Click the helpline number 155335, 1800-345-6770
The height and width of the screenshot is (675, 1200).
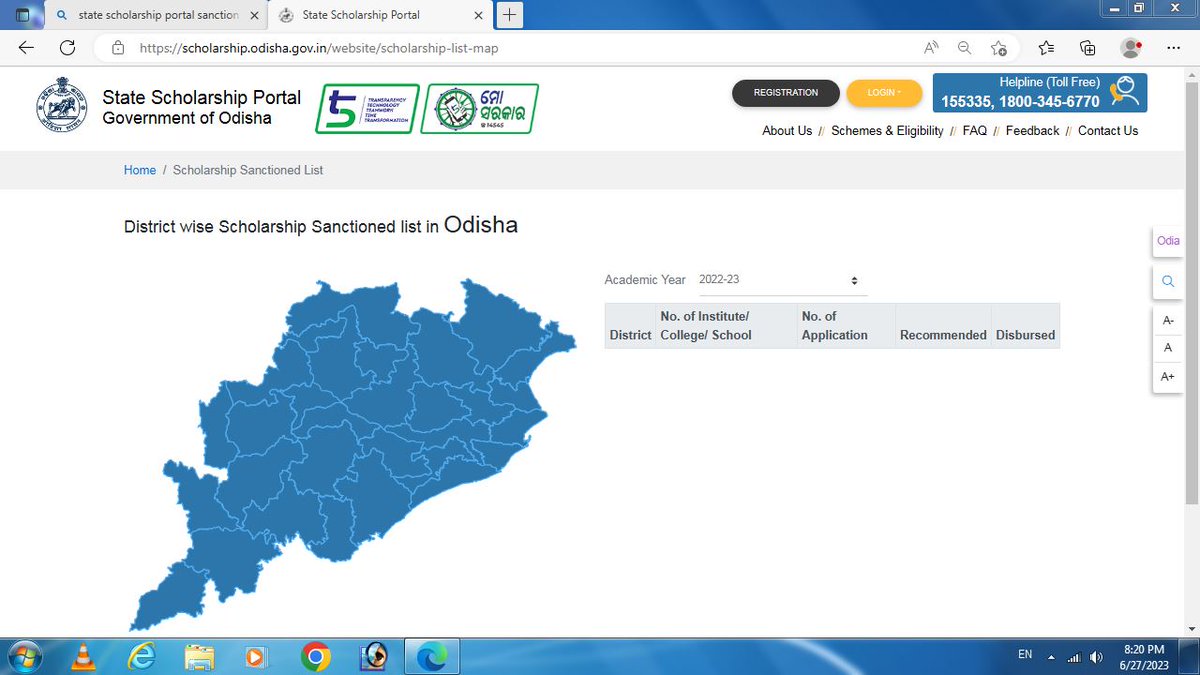pos(1020,101)
